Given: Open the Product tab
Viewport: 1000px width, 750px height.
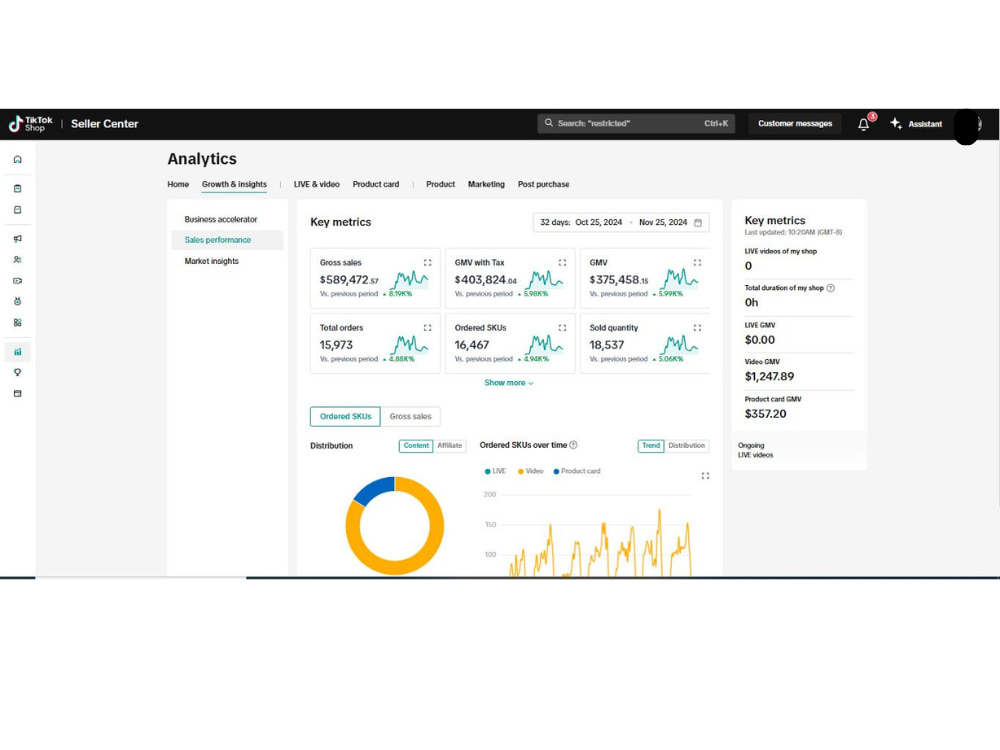Looking at the screenshot, I should [440, 184].
